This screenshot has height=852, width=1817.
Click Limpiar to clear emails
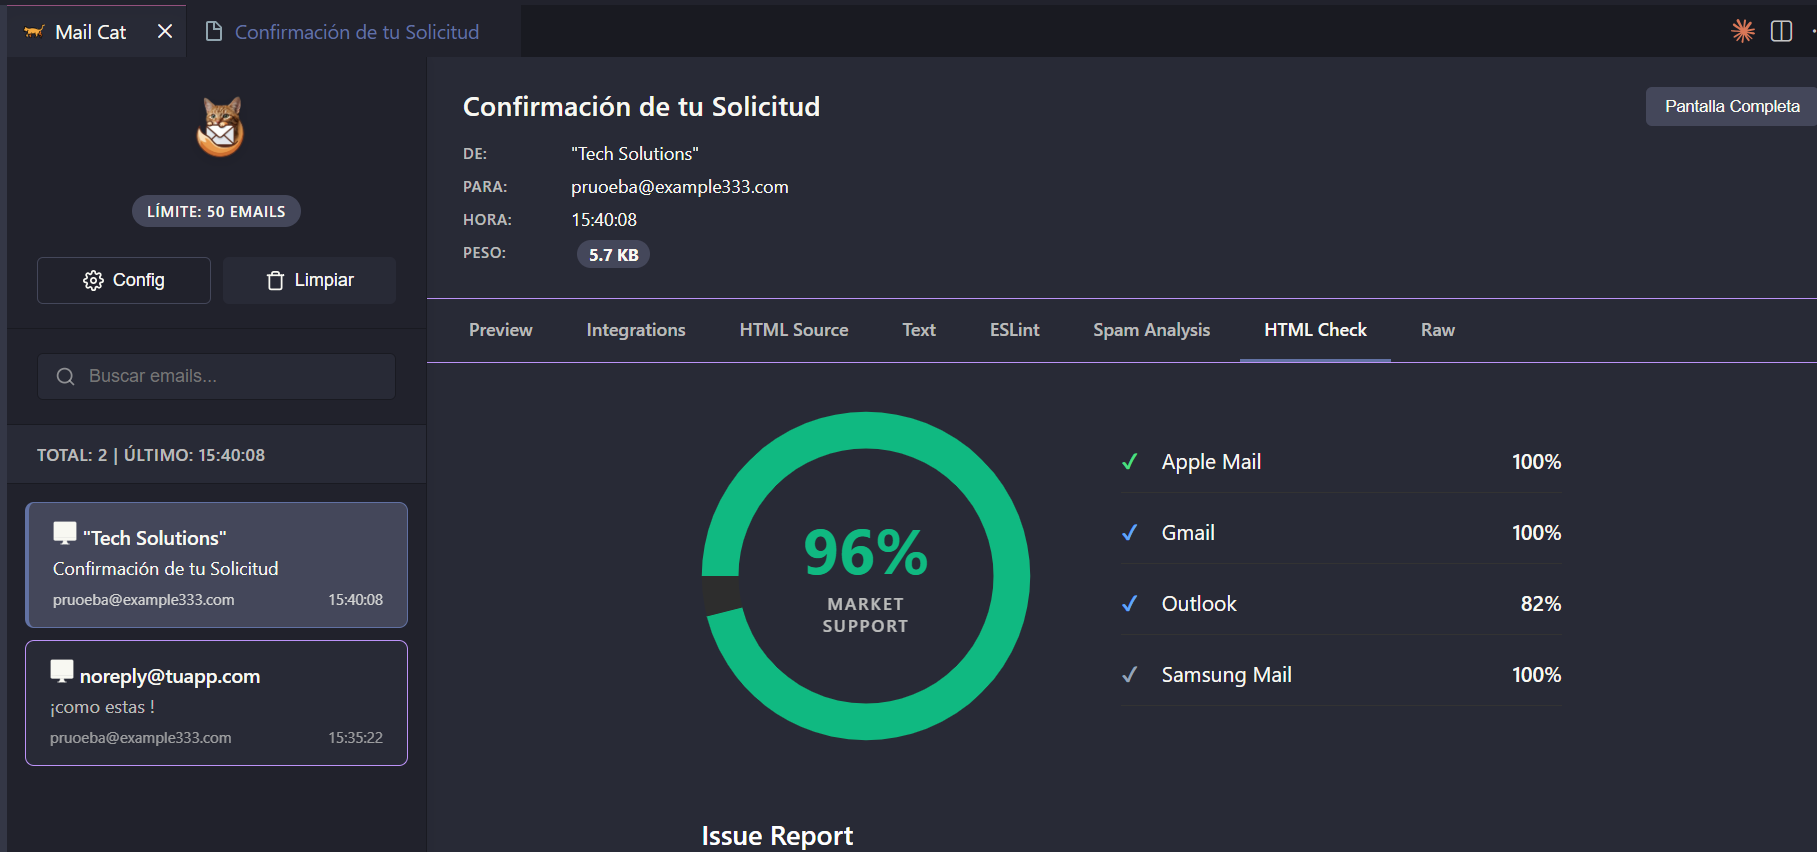310,280
